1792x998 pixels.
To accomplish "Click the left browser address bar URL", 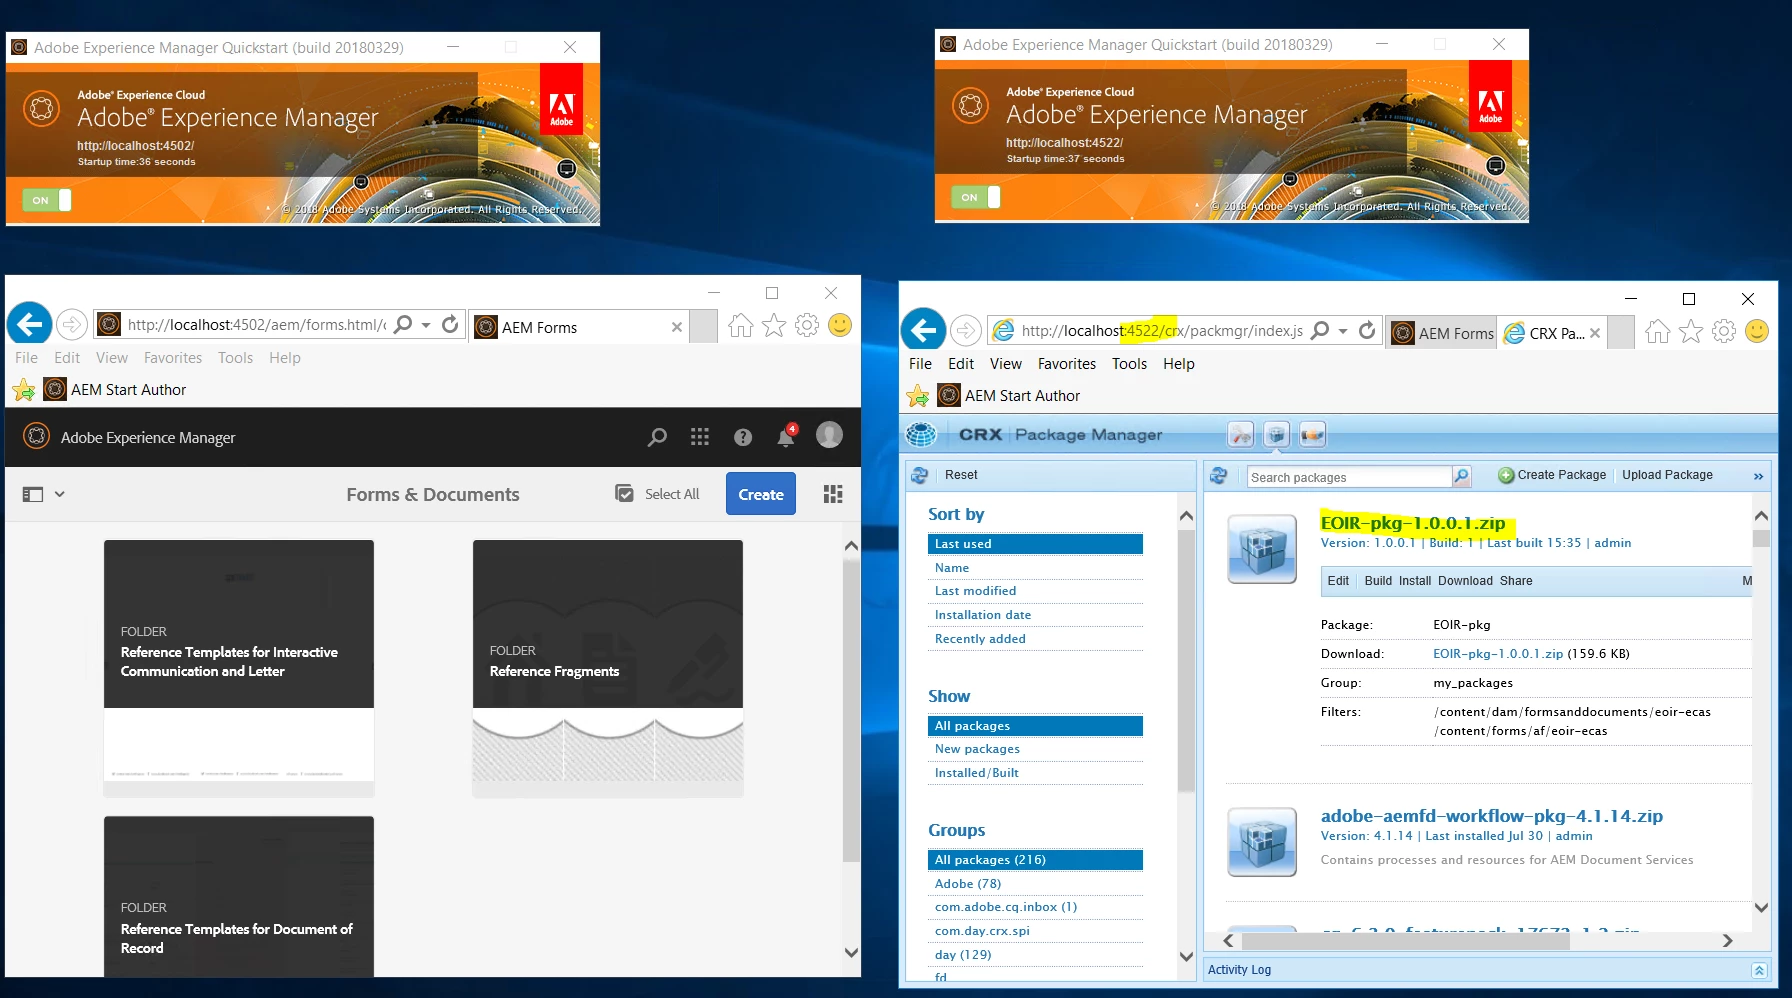I will 256,325.
